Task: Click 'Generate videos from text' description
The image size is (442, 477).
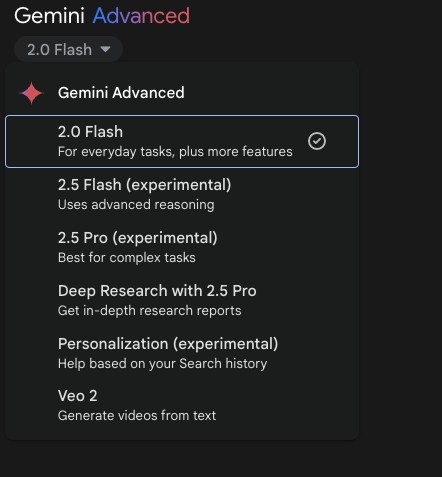Action: (x=137, y=416)
